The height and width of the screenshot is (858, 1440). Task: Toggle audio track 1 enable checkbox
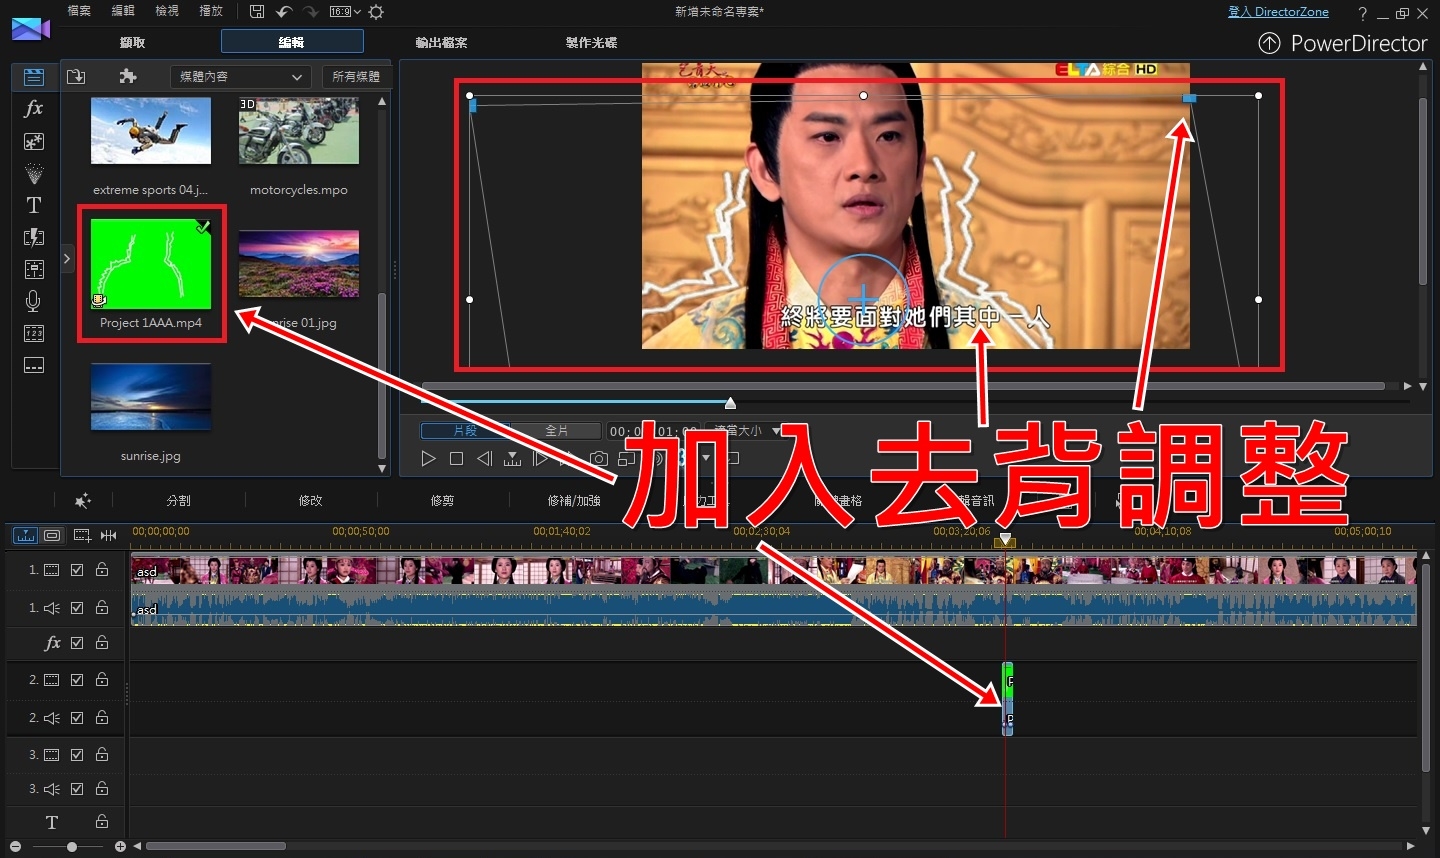pyautogui.click(x=77, y=608)
